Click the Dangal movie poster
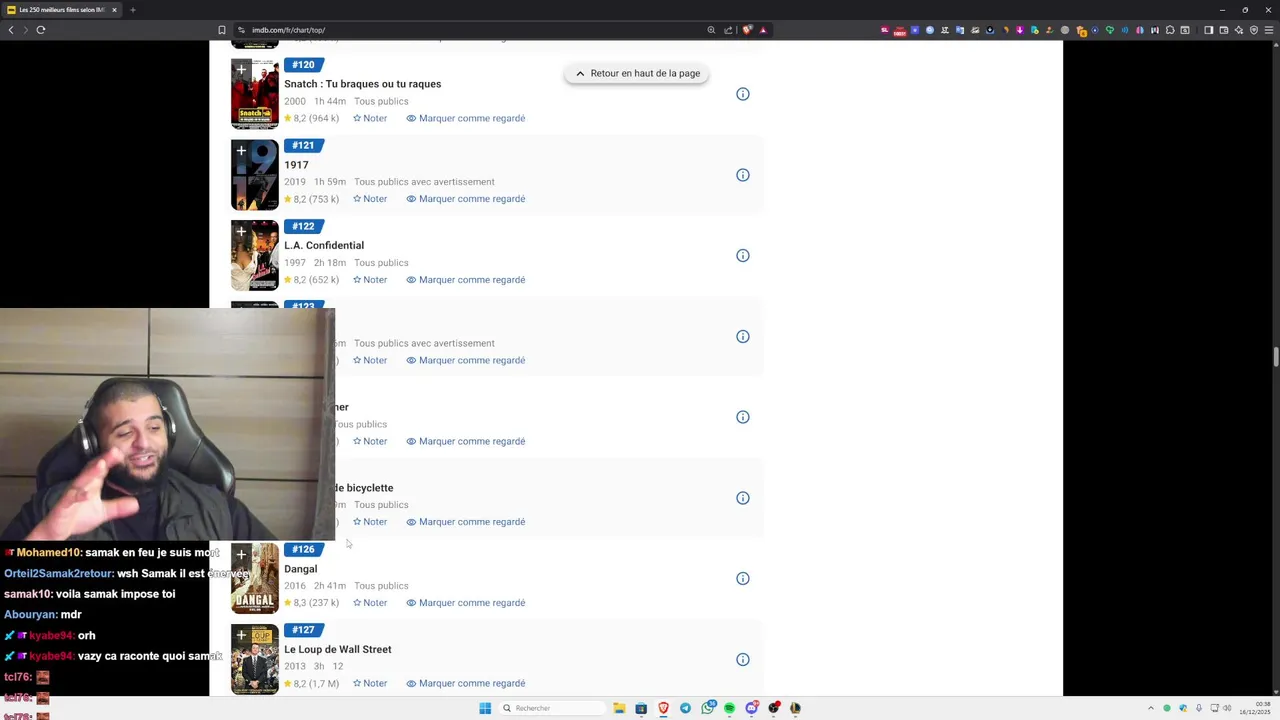The width and height of the screenshot is (1280, 720). coord(255,579)
